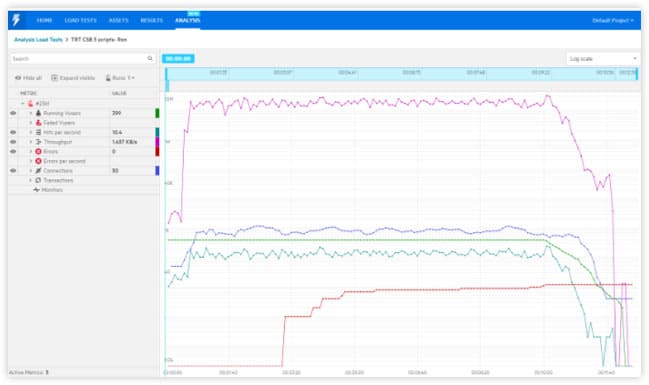The height and width of the screenshot is (385, 649).
Task: Open the Log scale dropdown
Action: 603,59
